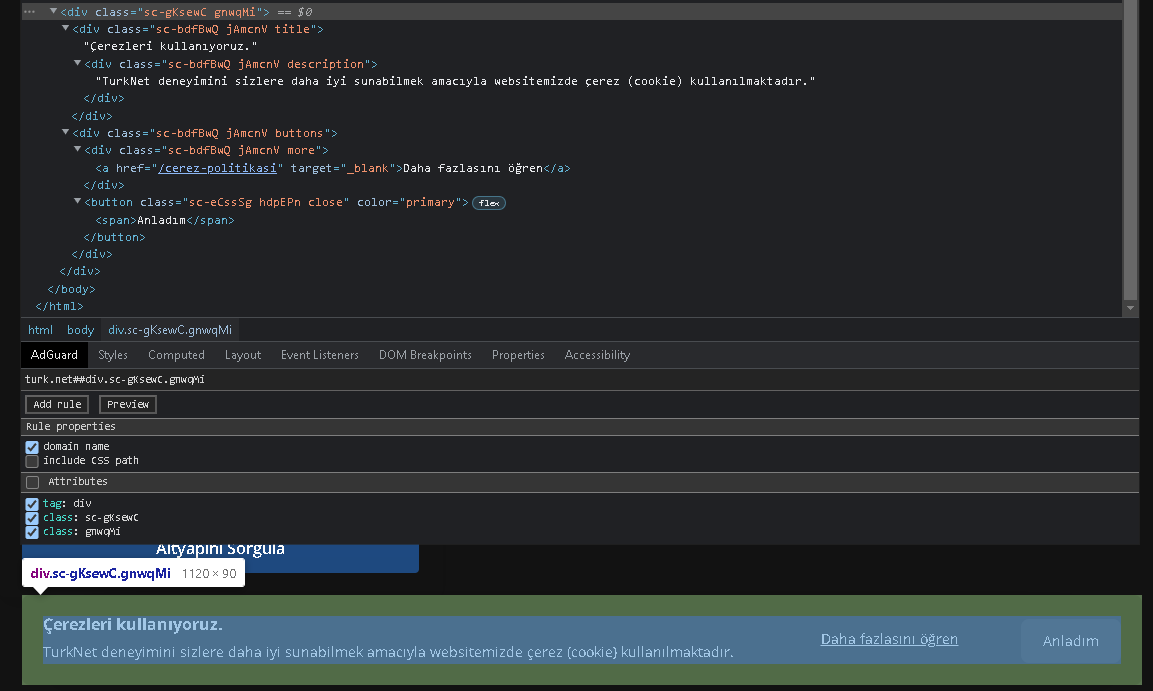The width and height of the screenshot is (1153, 691).
Task: Uncheck the "class: gnwqMi" rule property
Action: click(x=31, y=531)
